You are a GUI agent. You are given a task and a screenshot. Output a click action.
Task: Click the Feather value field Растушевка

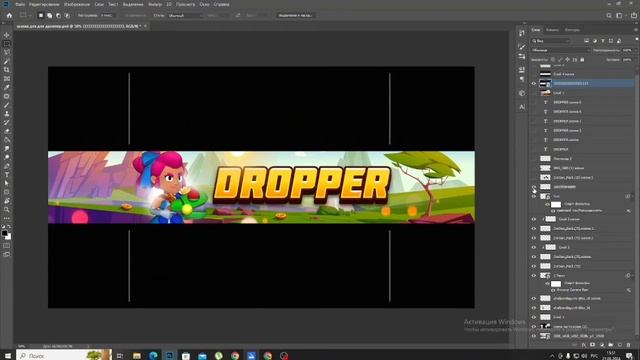coord(107,16)
